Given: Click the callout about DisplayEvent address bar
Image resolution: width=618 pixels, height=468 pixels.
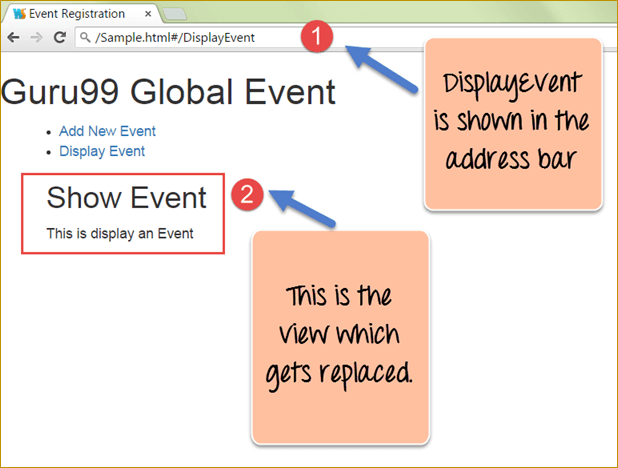Looking at the screenshot, I should coord(513,123).
